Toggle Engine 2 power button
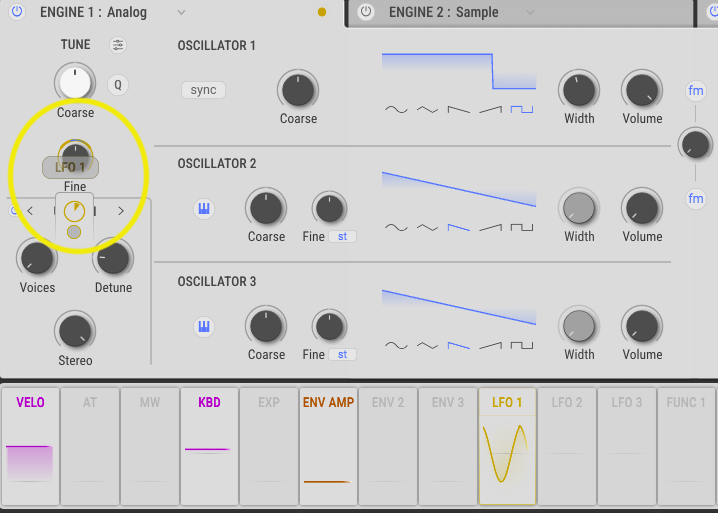Image resolution: width=718 pixels, height=513 pixels. (x=366, y=12)
